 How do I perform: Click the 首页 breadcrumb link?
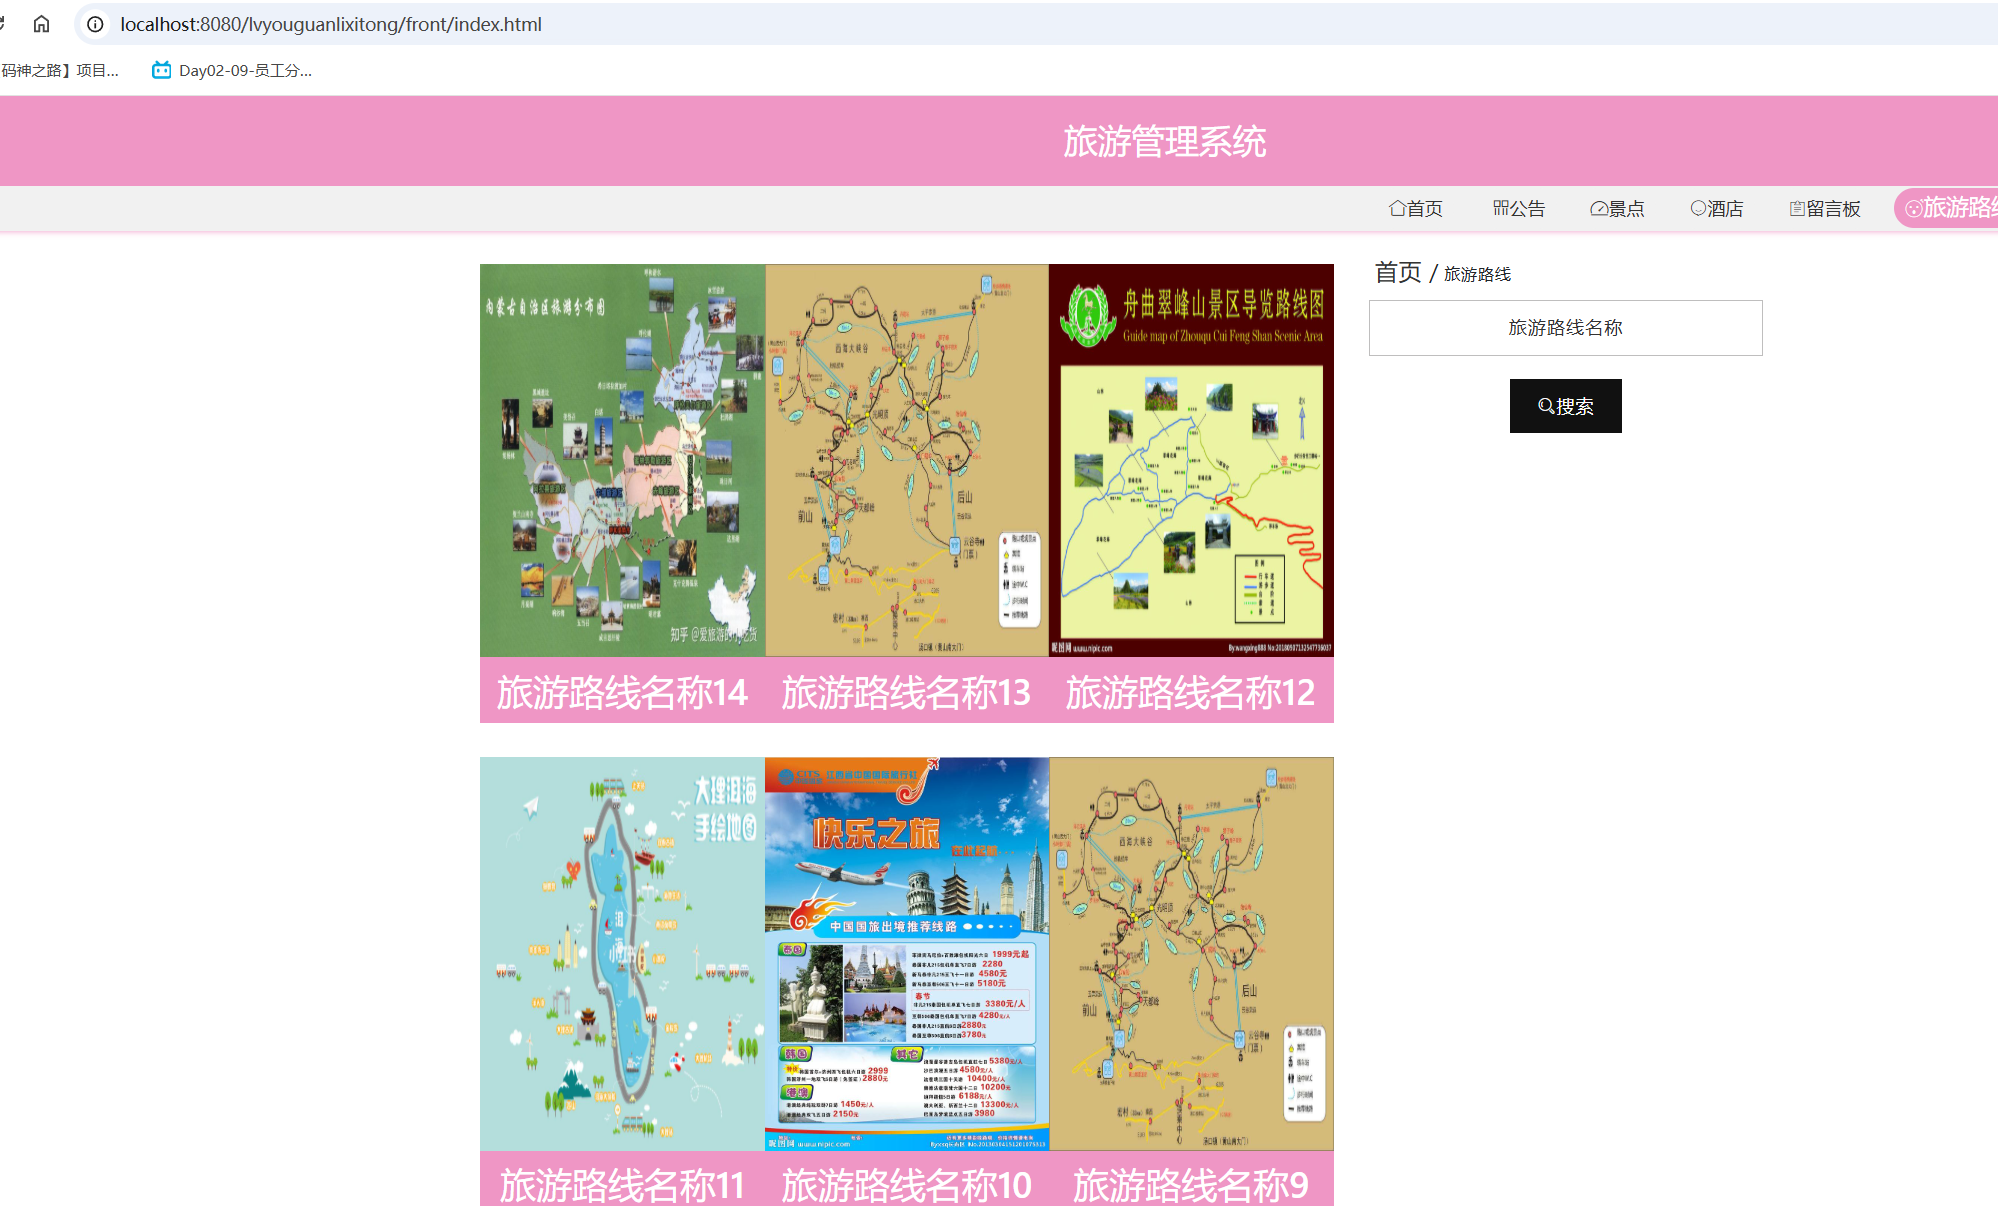[1397, 273]
